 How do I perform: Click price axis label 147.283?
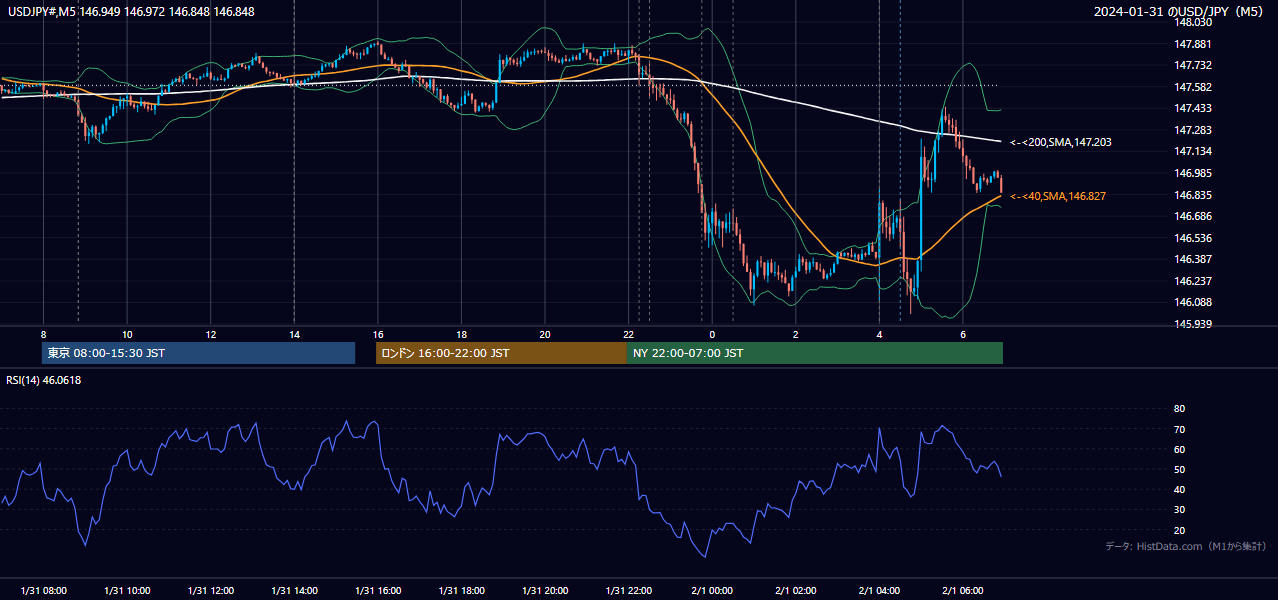tap(1193, 130)
